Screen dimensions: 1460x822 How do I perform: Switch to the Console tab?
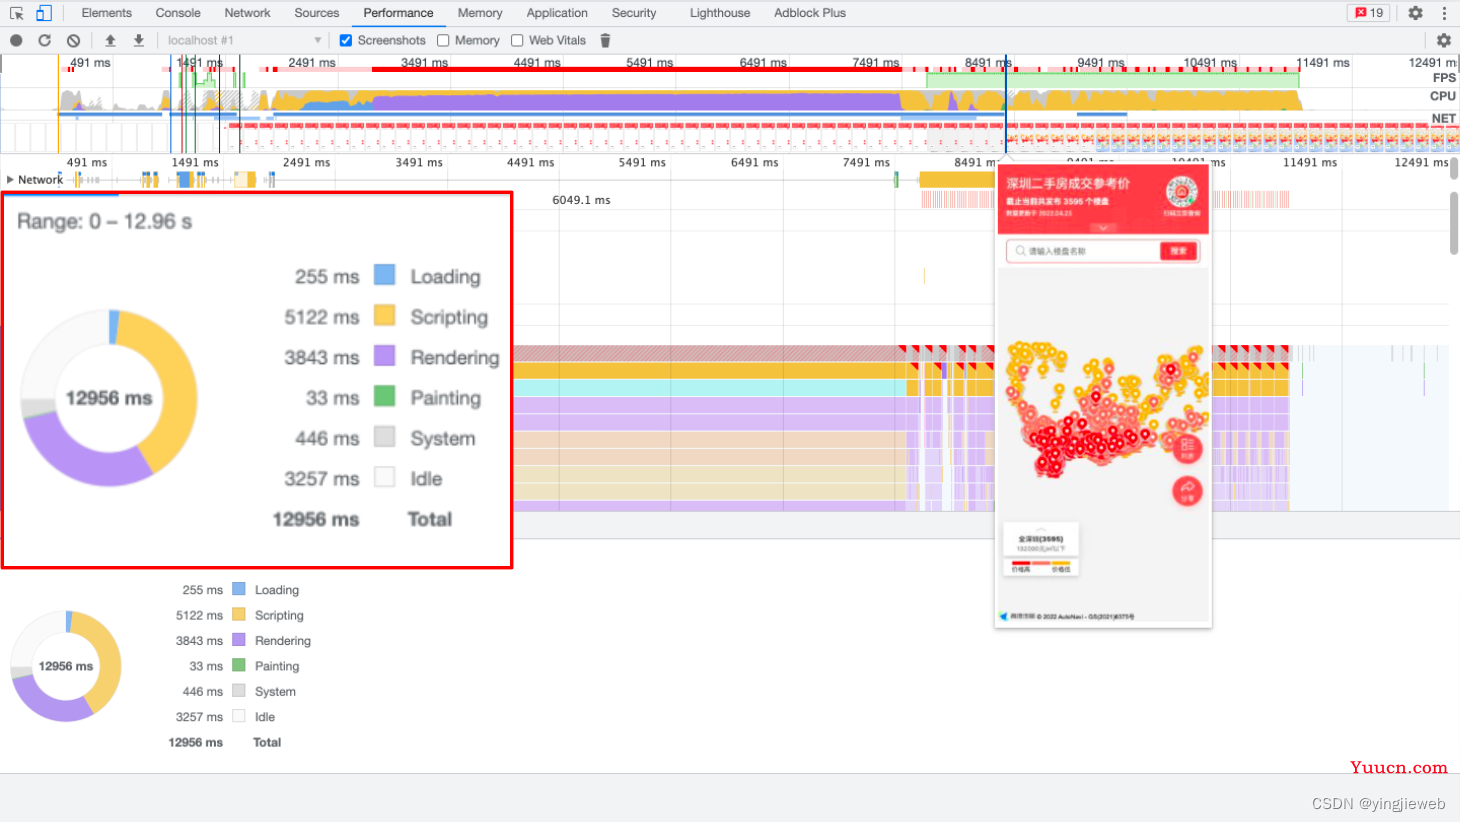(178, 13)
